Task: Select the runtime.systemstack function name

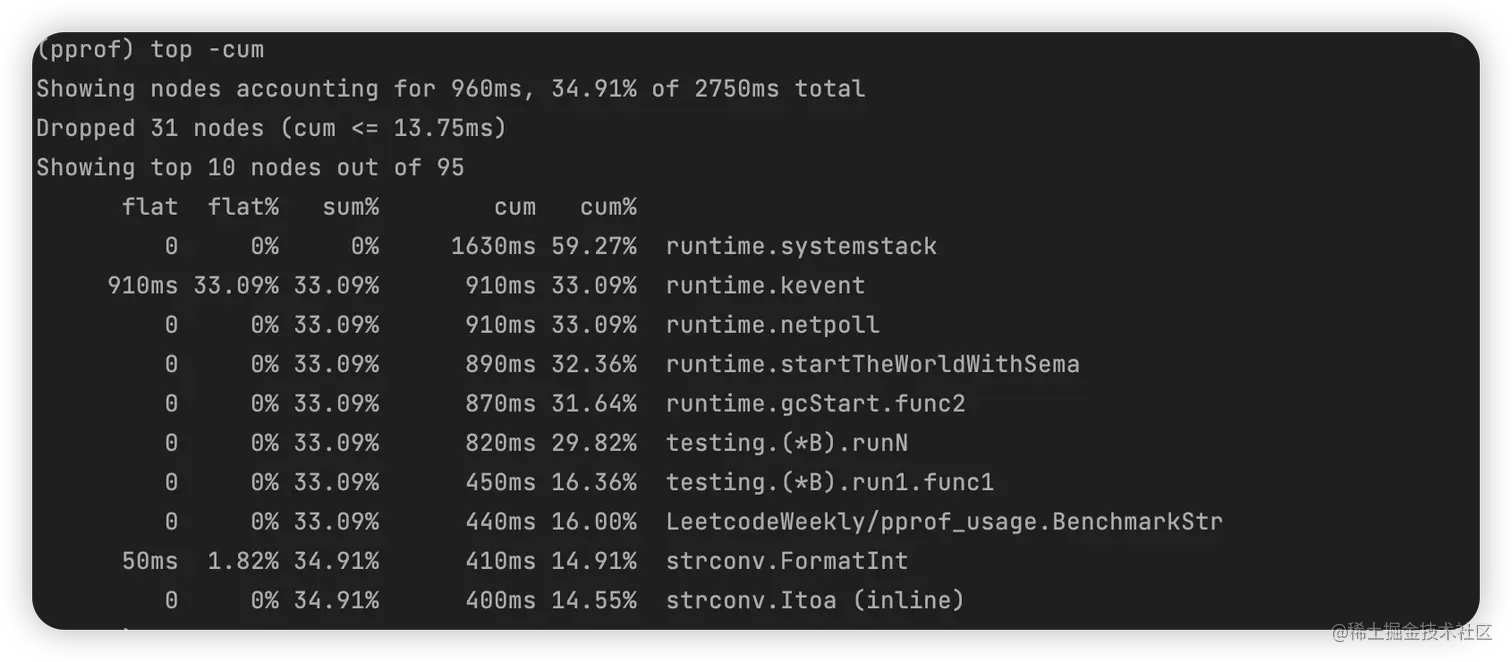Action: pyautogui.click(x=801, y=246)
